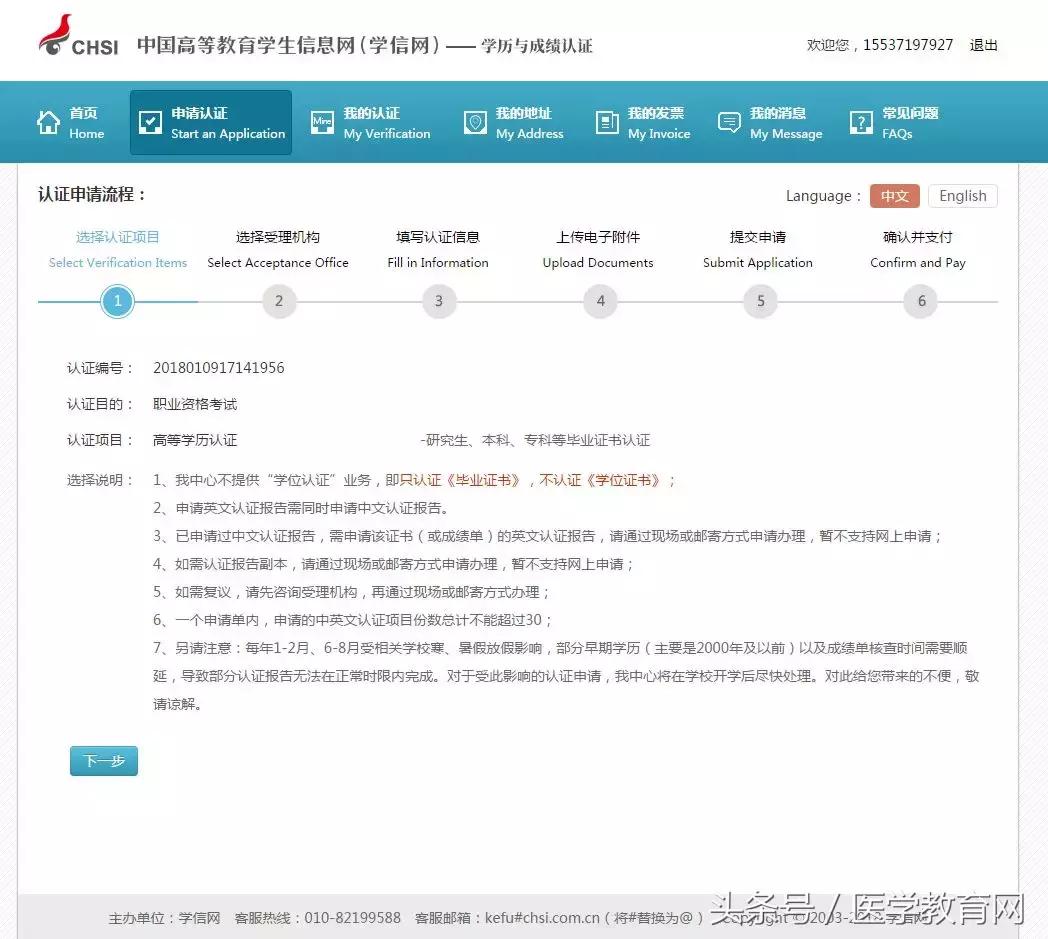Viewport: 1048px width, 939px height.
Task: Select the 申请认证 navigation tab
Action: (210, 122)
